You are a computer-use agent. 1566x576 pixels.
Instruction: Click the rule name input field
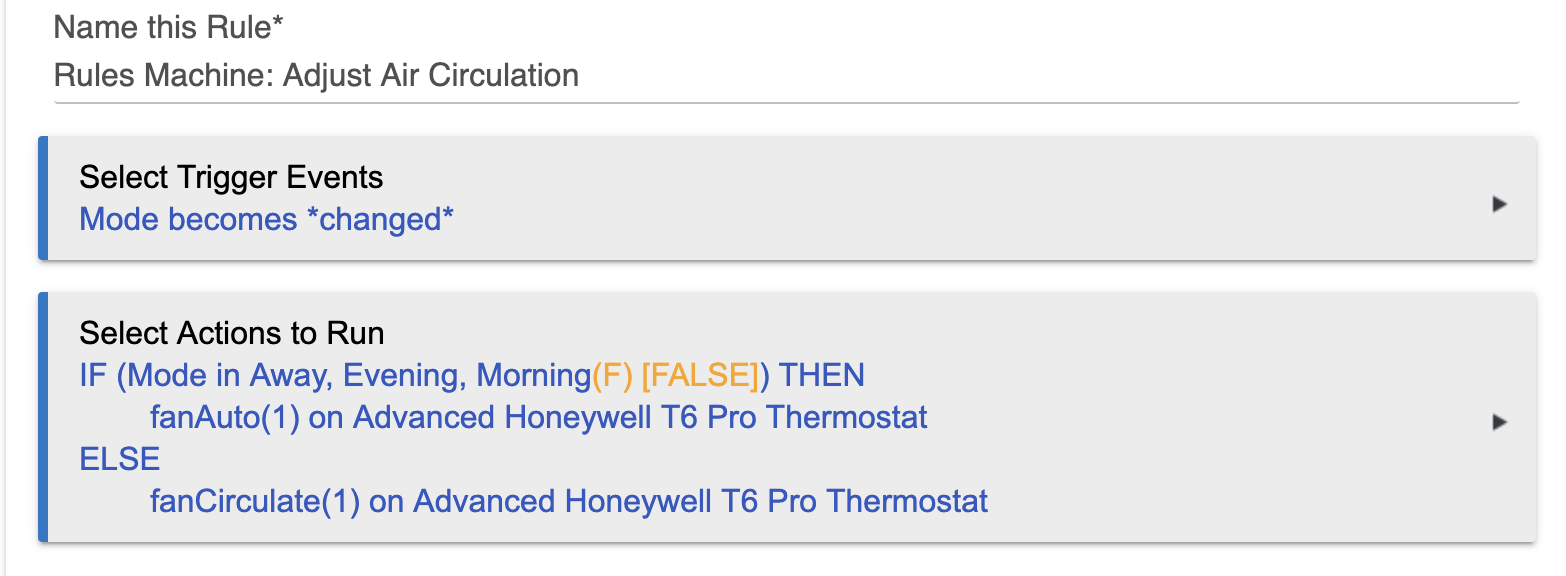click(x=786, y=76)
